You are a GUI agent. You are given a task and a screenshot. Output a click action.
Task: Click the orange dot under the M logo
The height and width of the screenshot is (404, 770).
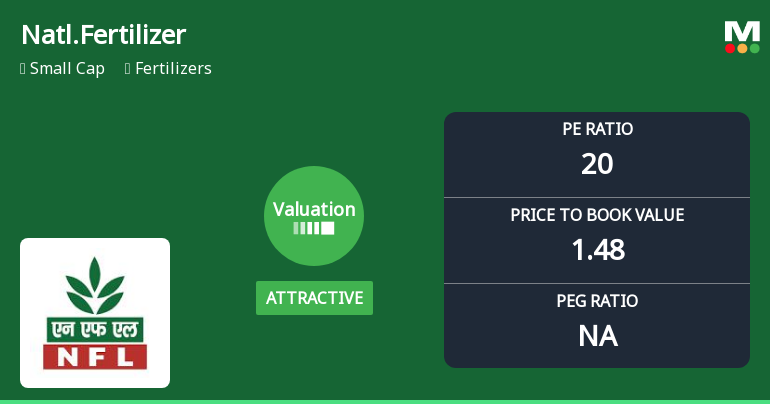[742, 48]
